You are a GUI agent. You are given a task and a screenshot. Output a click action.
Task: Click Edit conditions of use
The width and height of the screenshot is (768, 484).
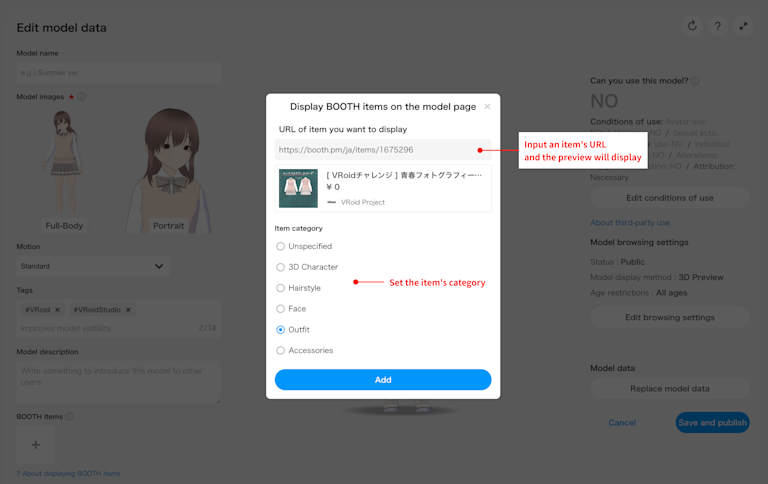coord(670,198)
